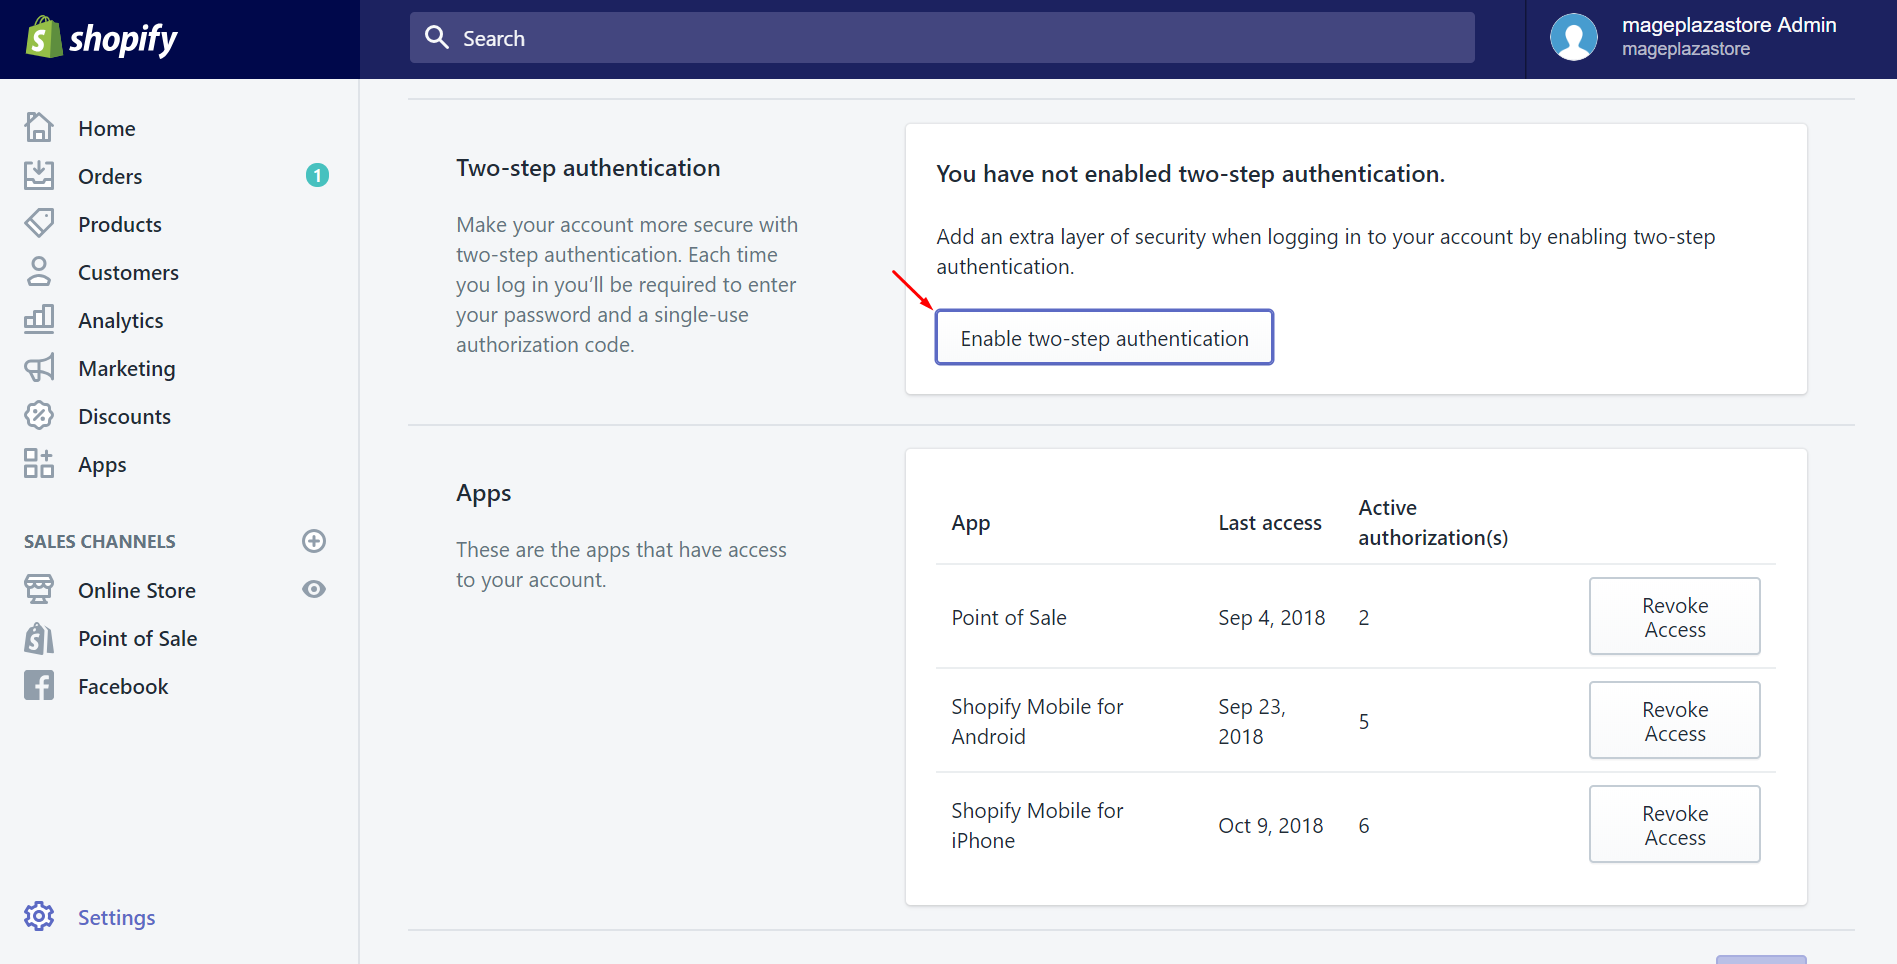
Task: Enable two-step authentication button
Action: [x=1104, y=337]
